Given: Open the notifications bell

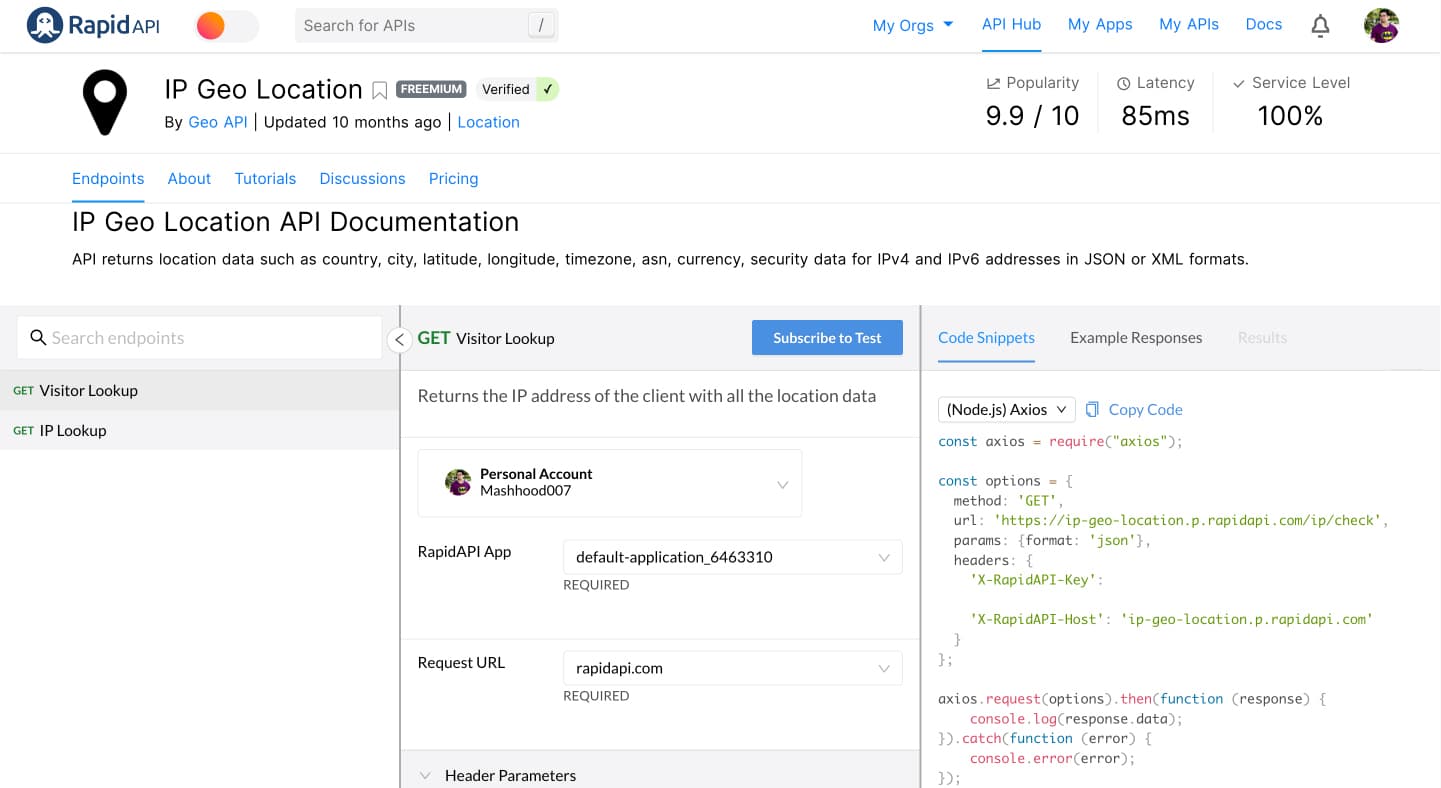Looking at the screenshot, I should (1321, 26).
